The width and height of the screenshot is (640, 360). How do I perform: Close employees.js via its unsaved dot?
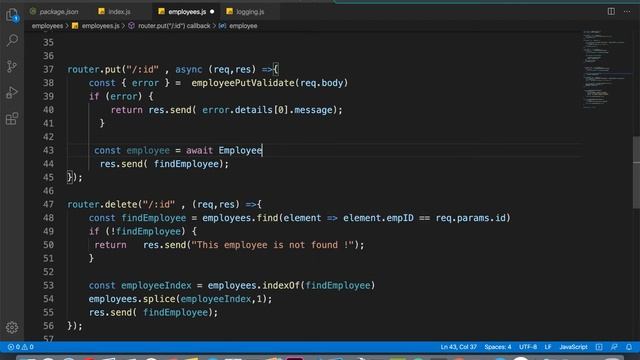(x=212, y=12)
